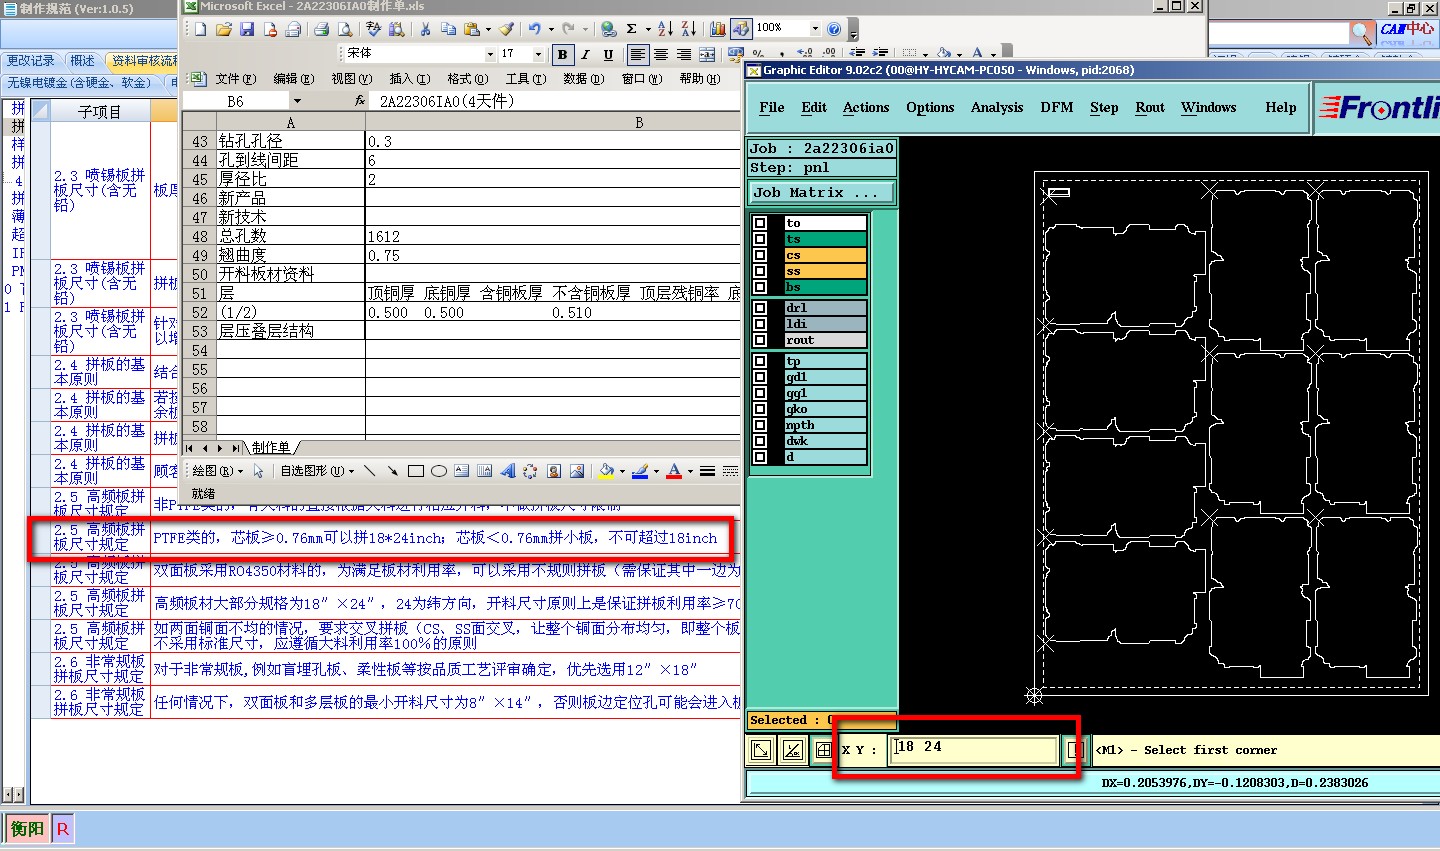Open the Fill Color dropdown arrow
The image size is (1440, 851).
coord(622,471)
